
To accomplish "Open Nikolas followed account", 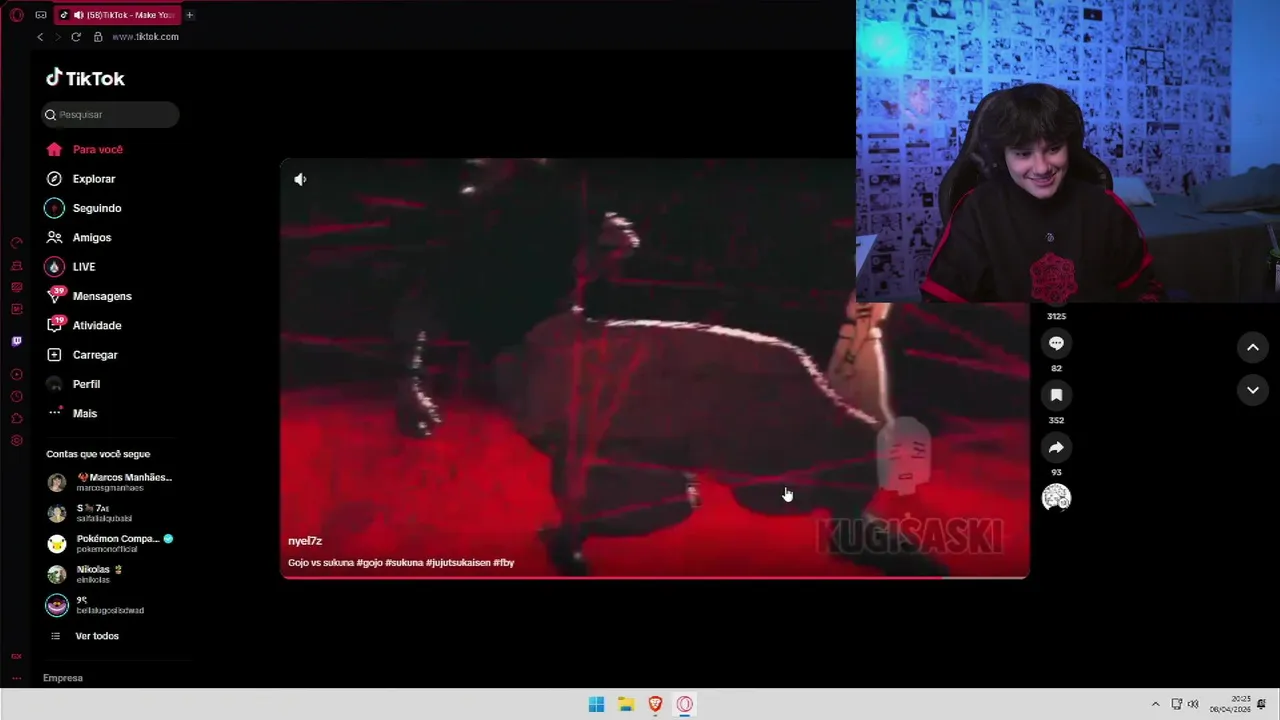I will [86, 574].
